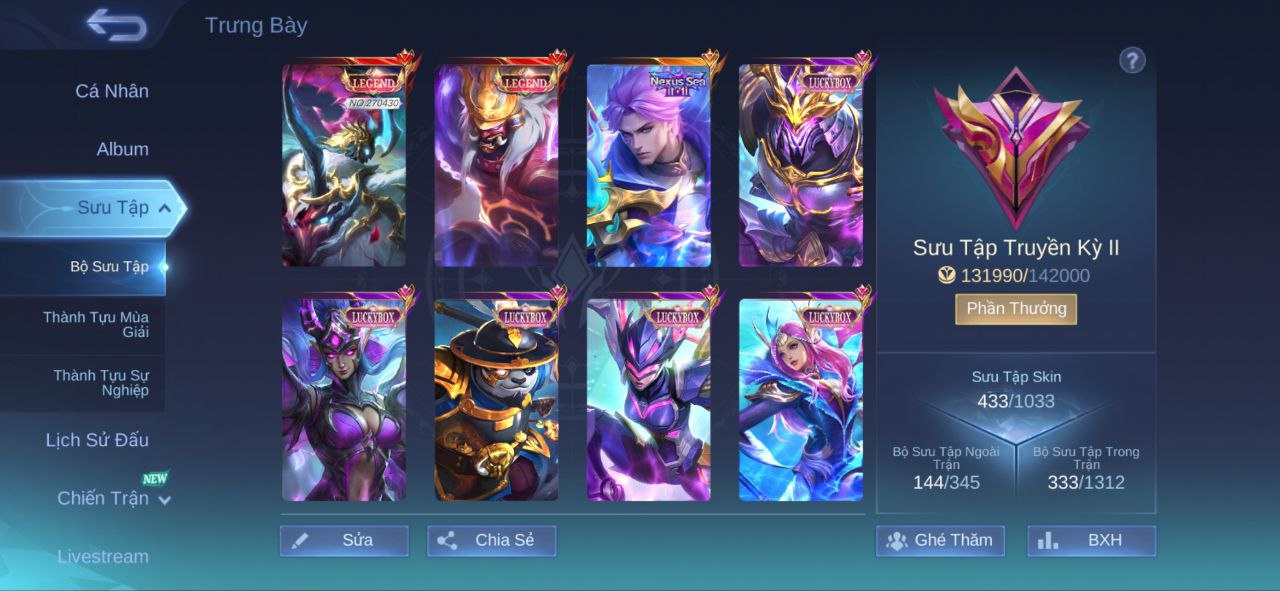Tap the visitors icon on Ghé Thăm

click(896, 541)
